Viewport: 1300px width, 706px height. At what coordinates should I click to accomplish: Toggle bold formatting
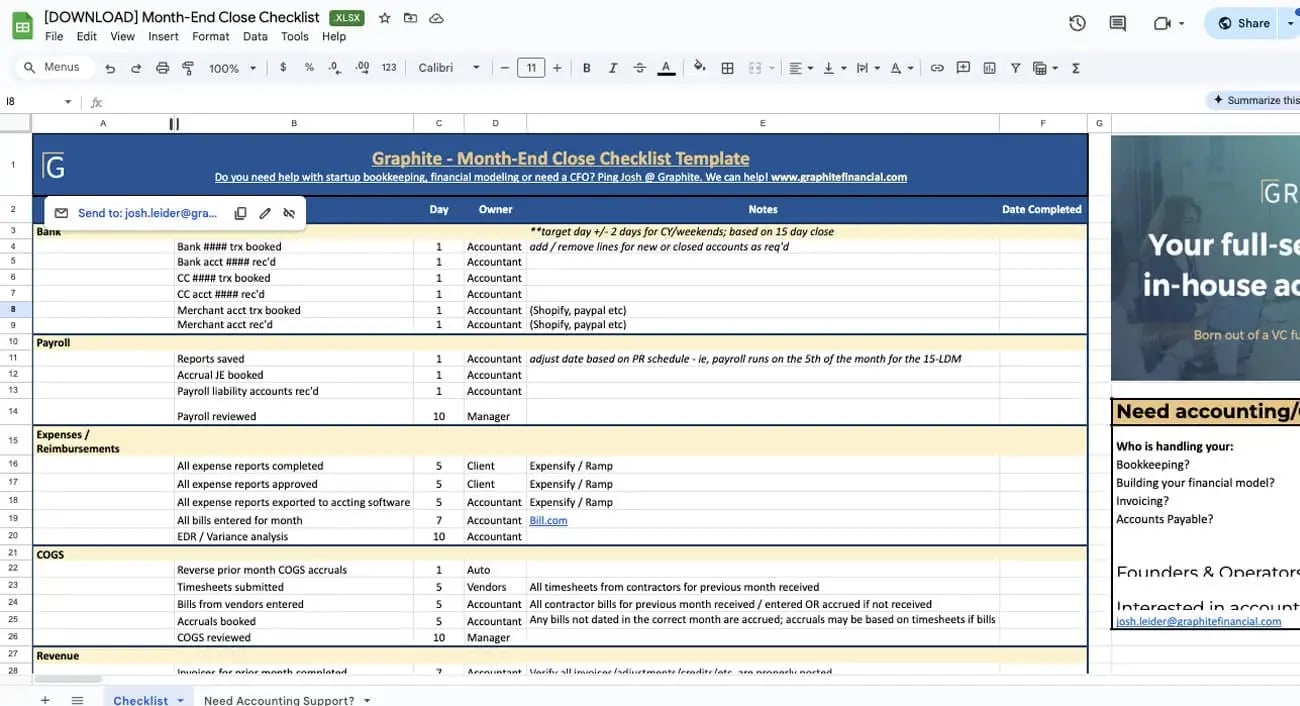pyautogui.click(x=587, y=68)
